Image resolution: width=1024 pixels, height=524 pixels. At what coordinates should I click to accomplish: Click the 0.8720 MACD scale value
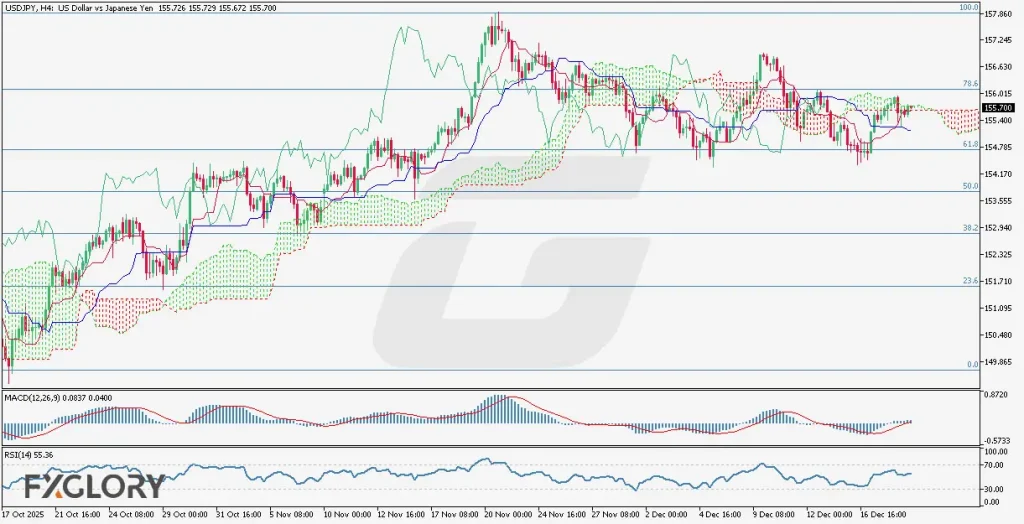(995, 397)
